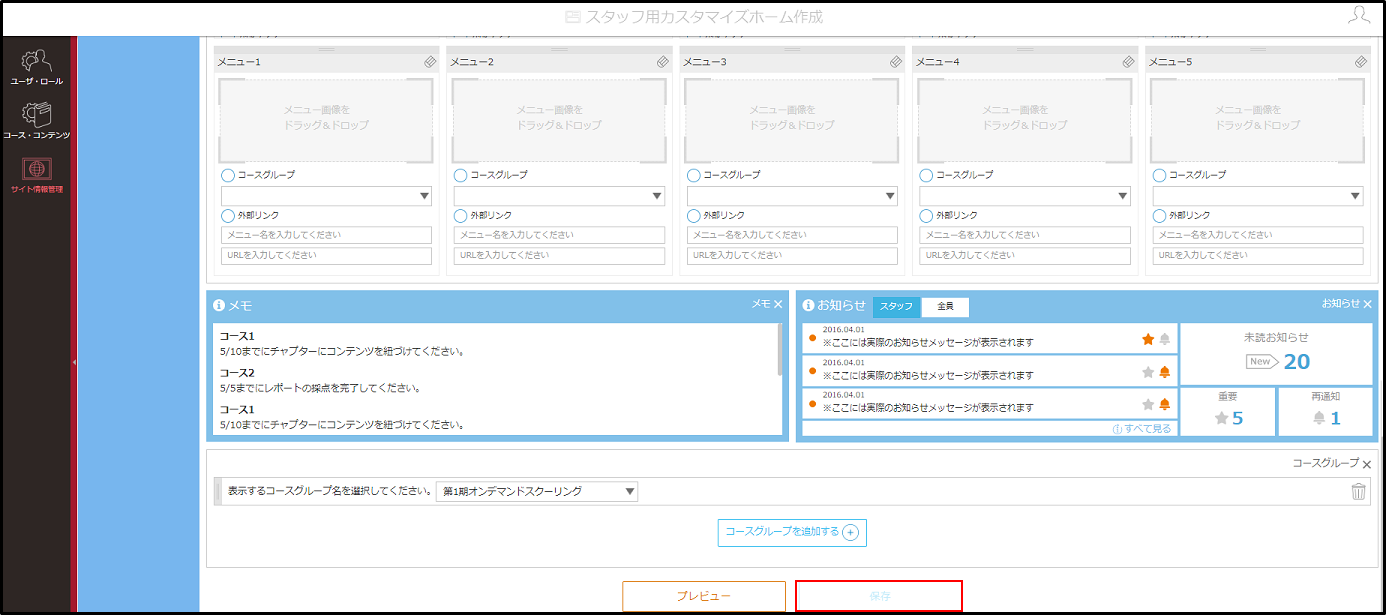Click URL input field in メニュー5
Image resolution: width=1386 pixels, height=615 pixels.
[1258, 256]
